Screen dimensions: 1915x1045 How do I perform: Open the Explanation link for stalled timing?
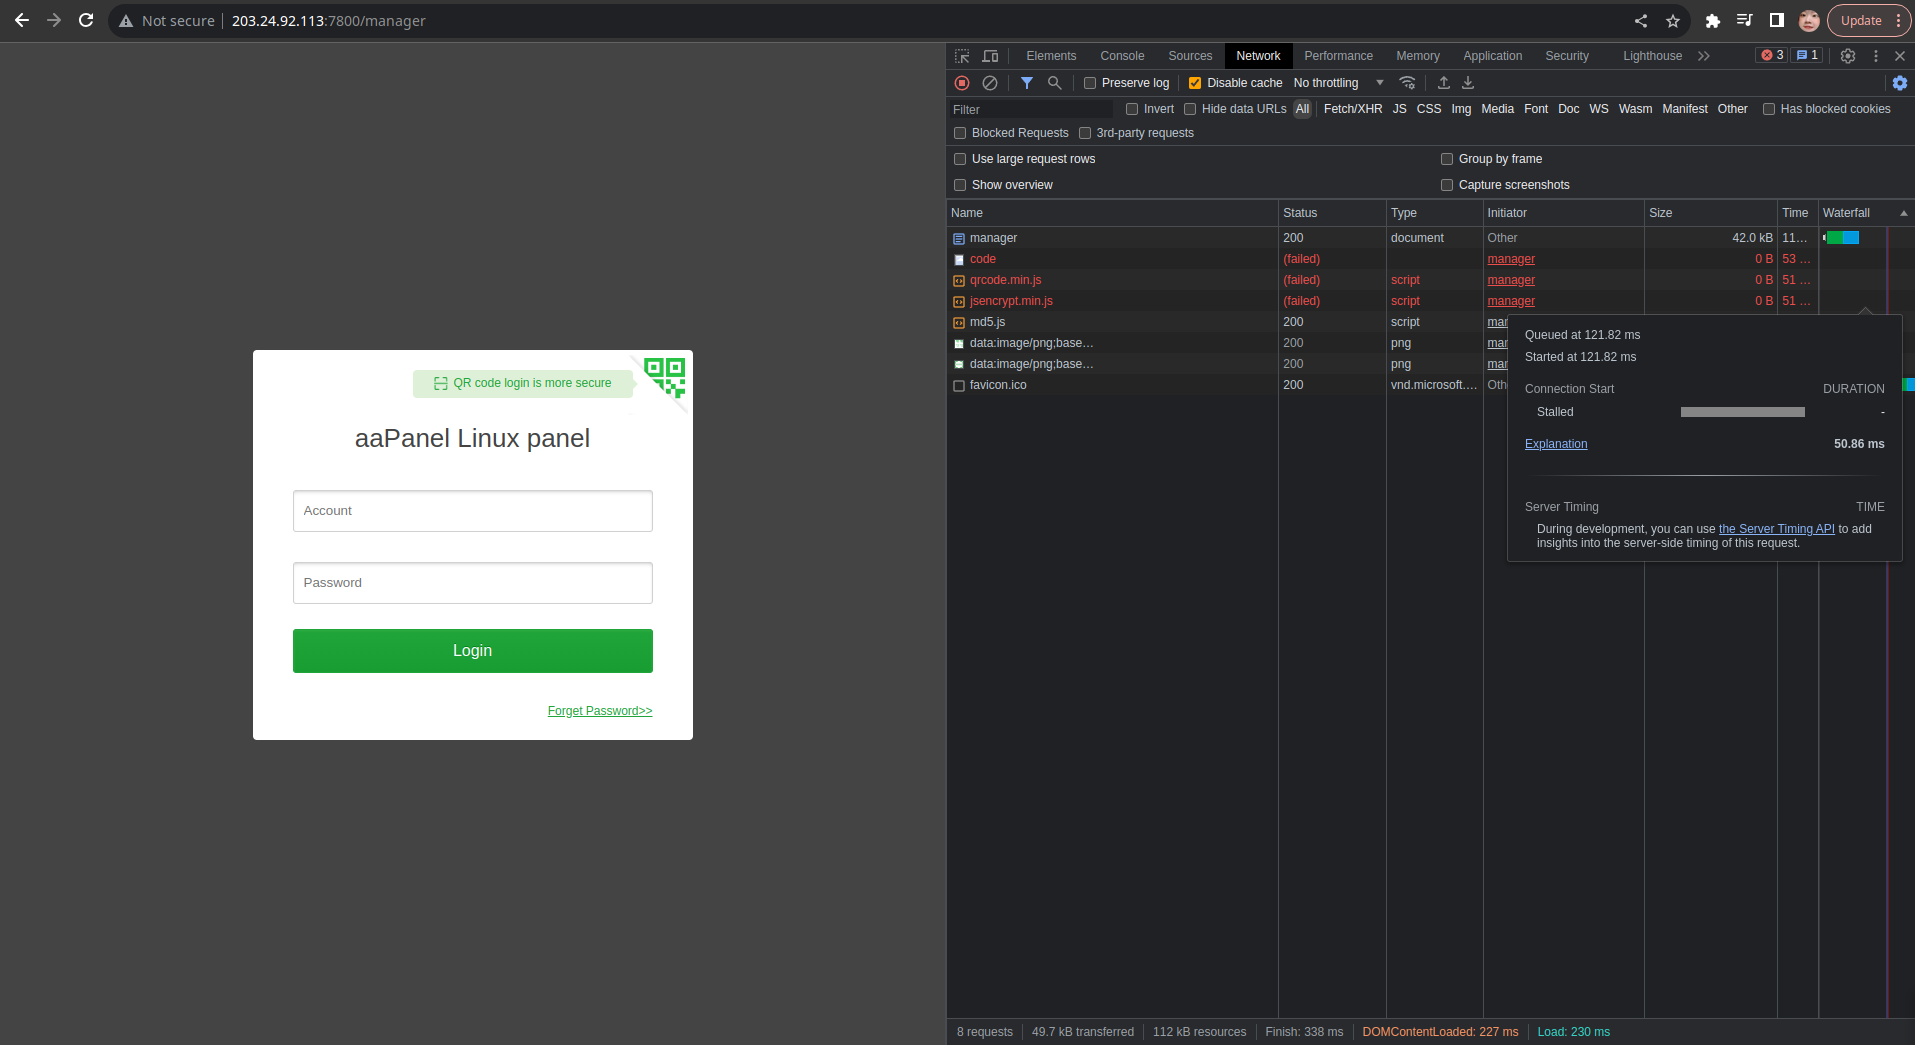click(1556, 444)
